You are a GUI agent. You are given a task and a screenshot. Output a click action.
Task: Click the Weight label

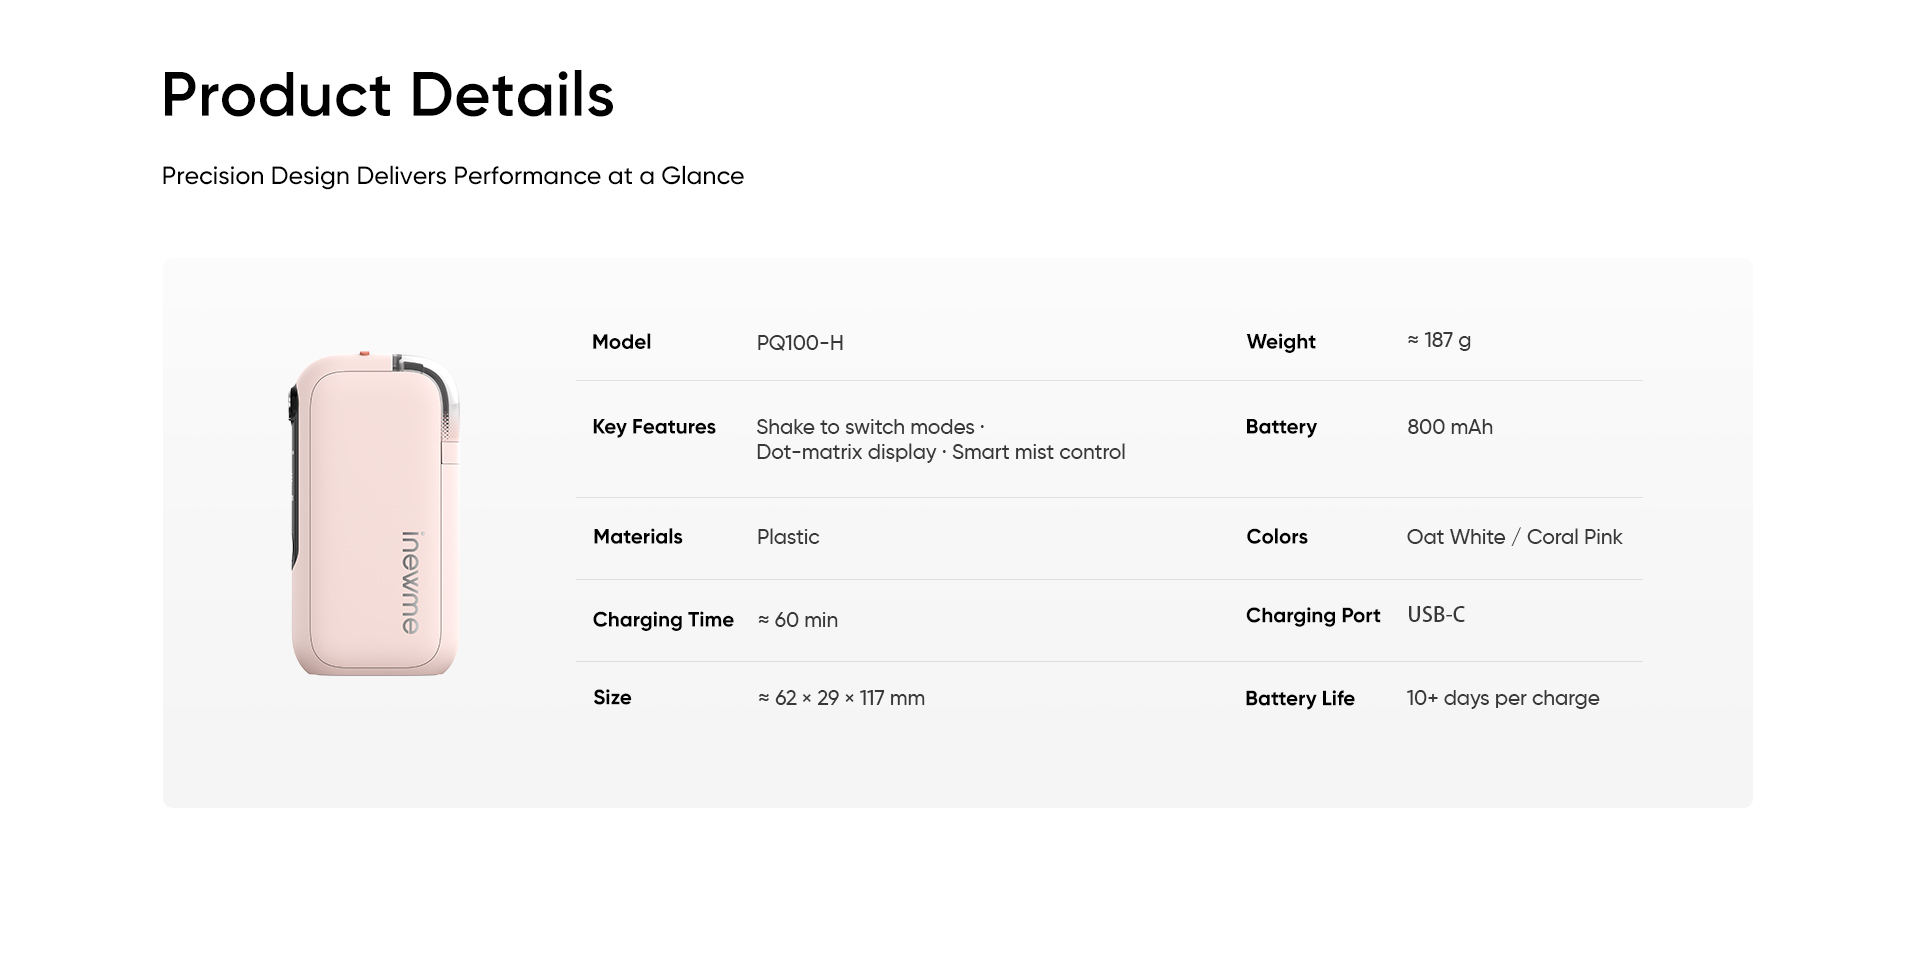point(1281,342)
